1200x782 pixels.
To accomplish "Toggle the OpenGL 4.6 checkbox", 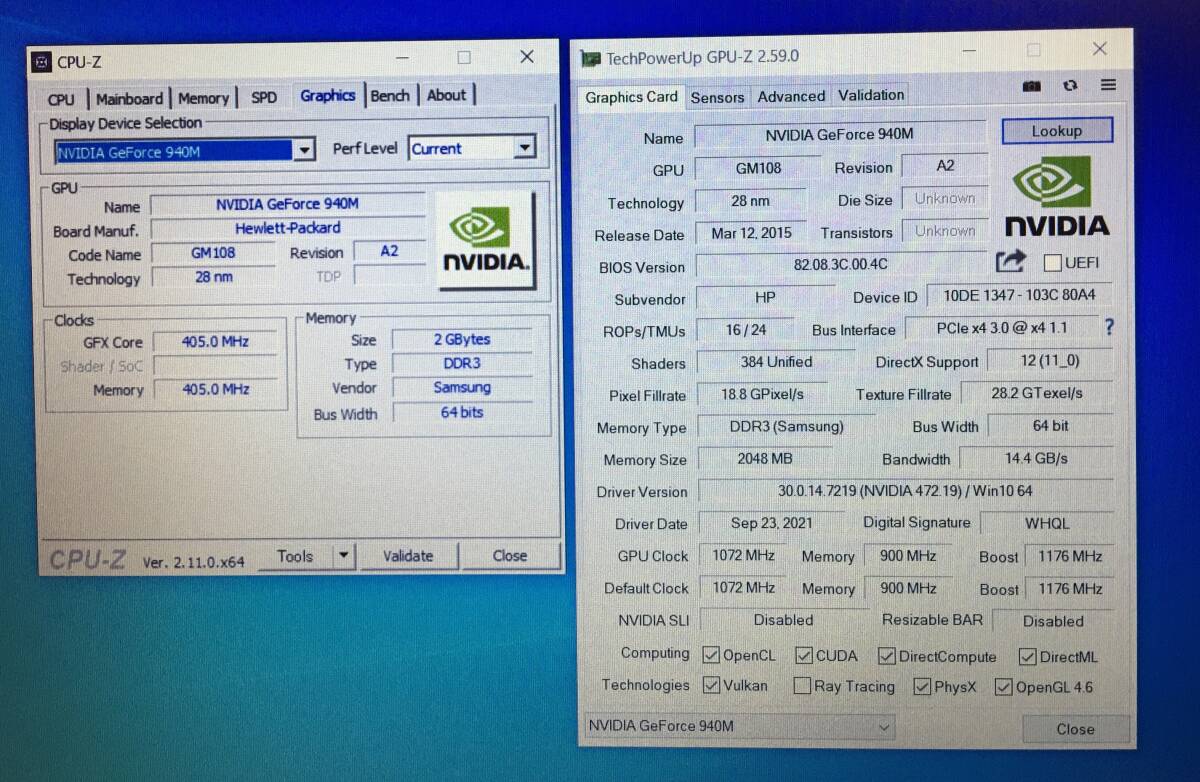I will 1003,687.
